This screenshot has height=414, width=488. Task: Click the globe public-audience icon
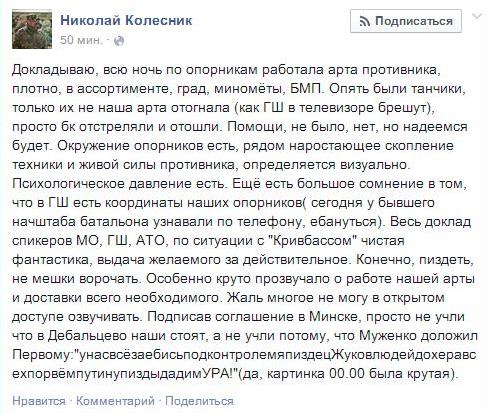(119, 41)
